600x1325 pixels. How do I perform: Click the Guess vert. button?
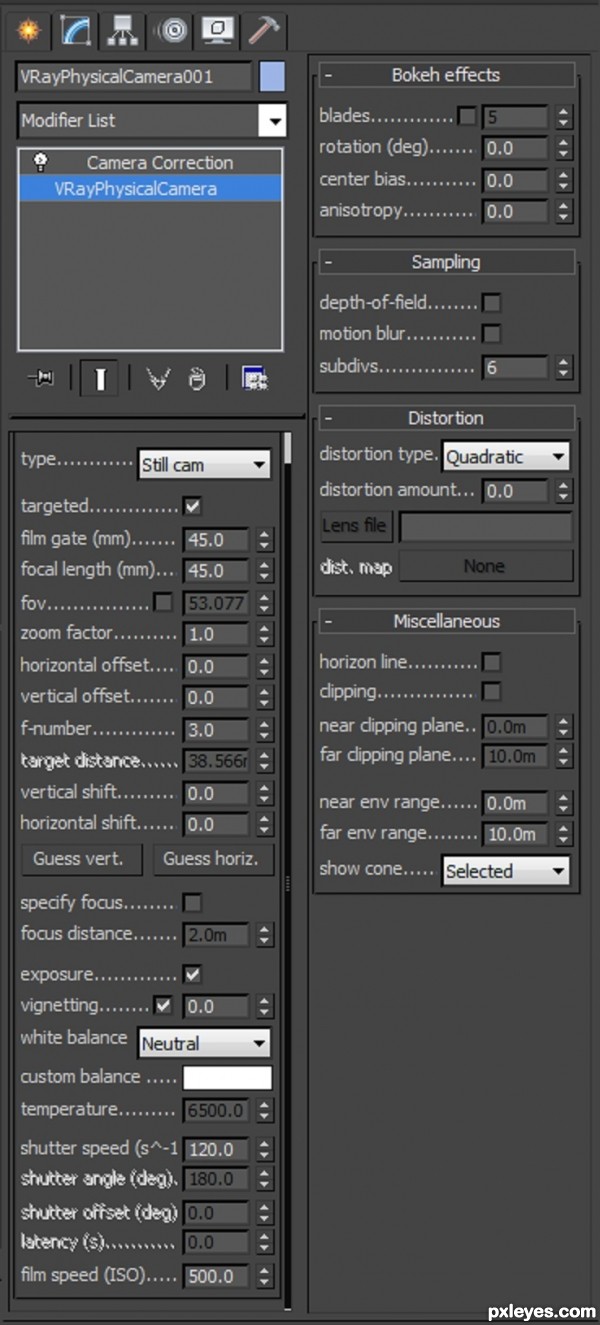(x=81, y=858)
